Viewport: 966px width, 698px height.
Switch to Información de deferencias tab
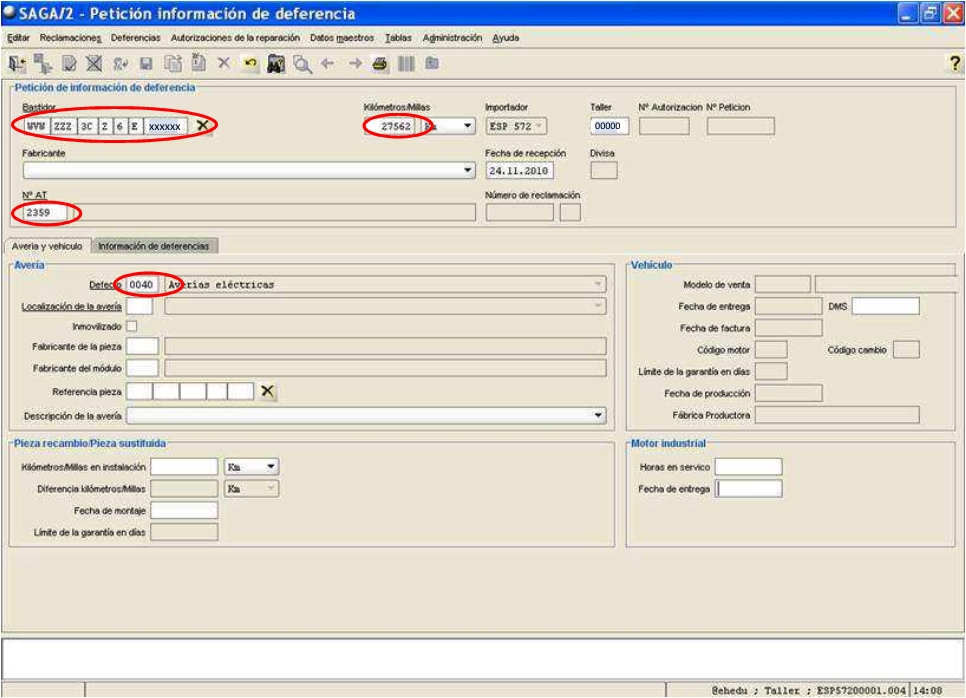tap(154, 246)
